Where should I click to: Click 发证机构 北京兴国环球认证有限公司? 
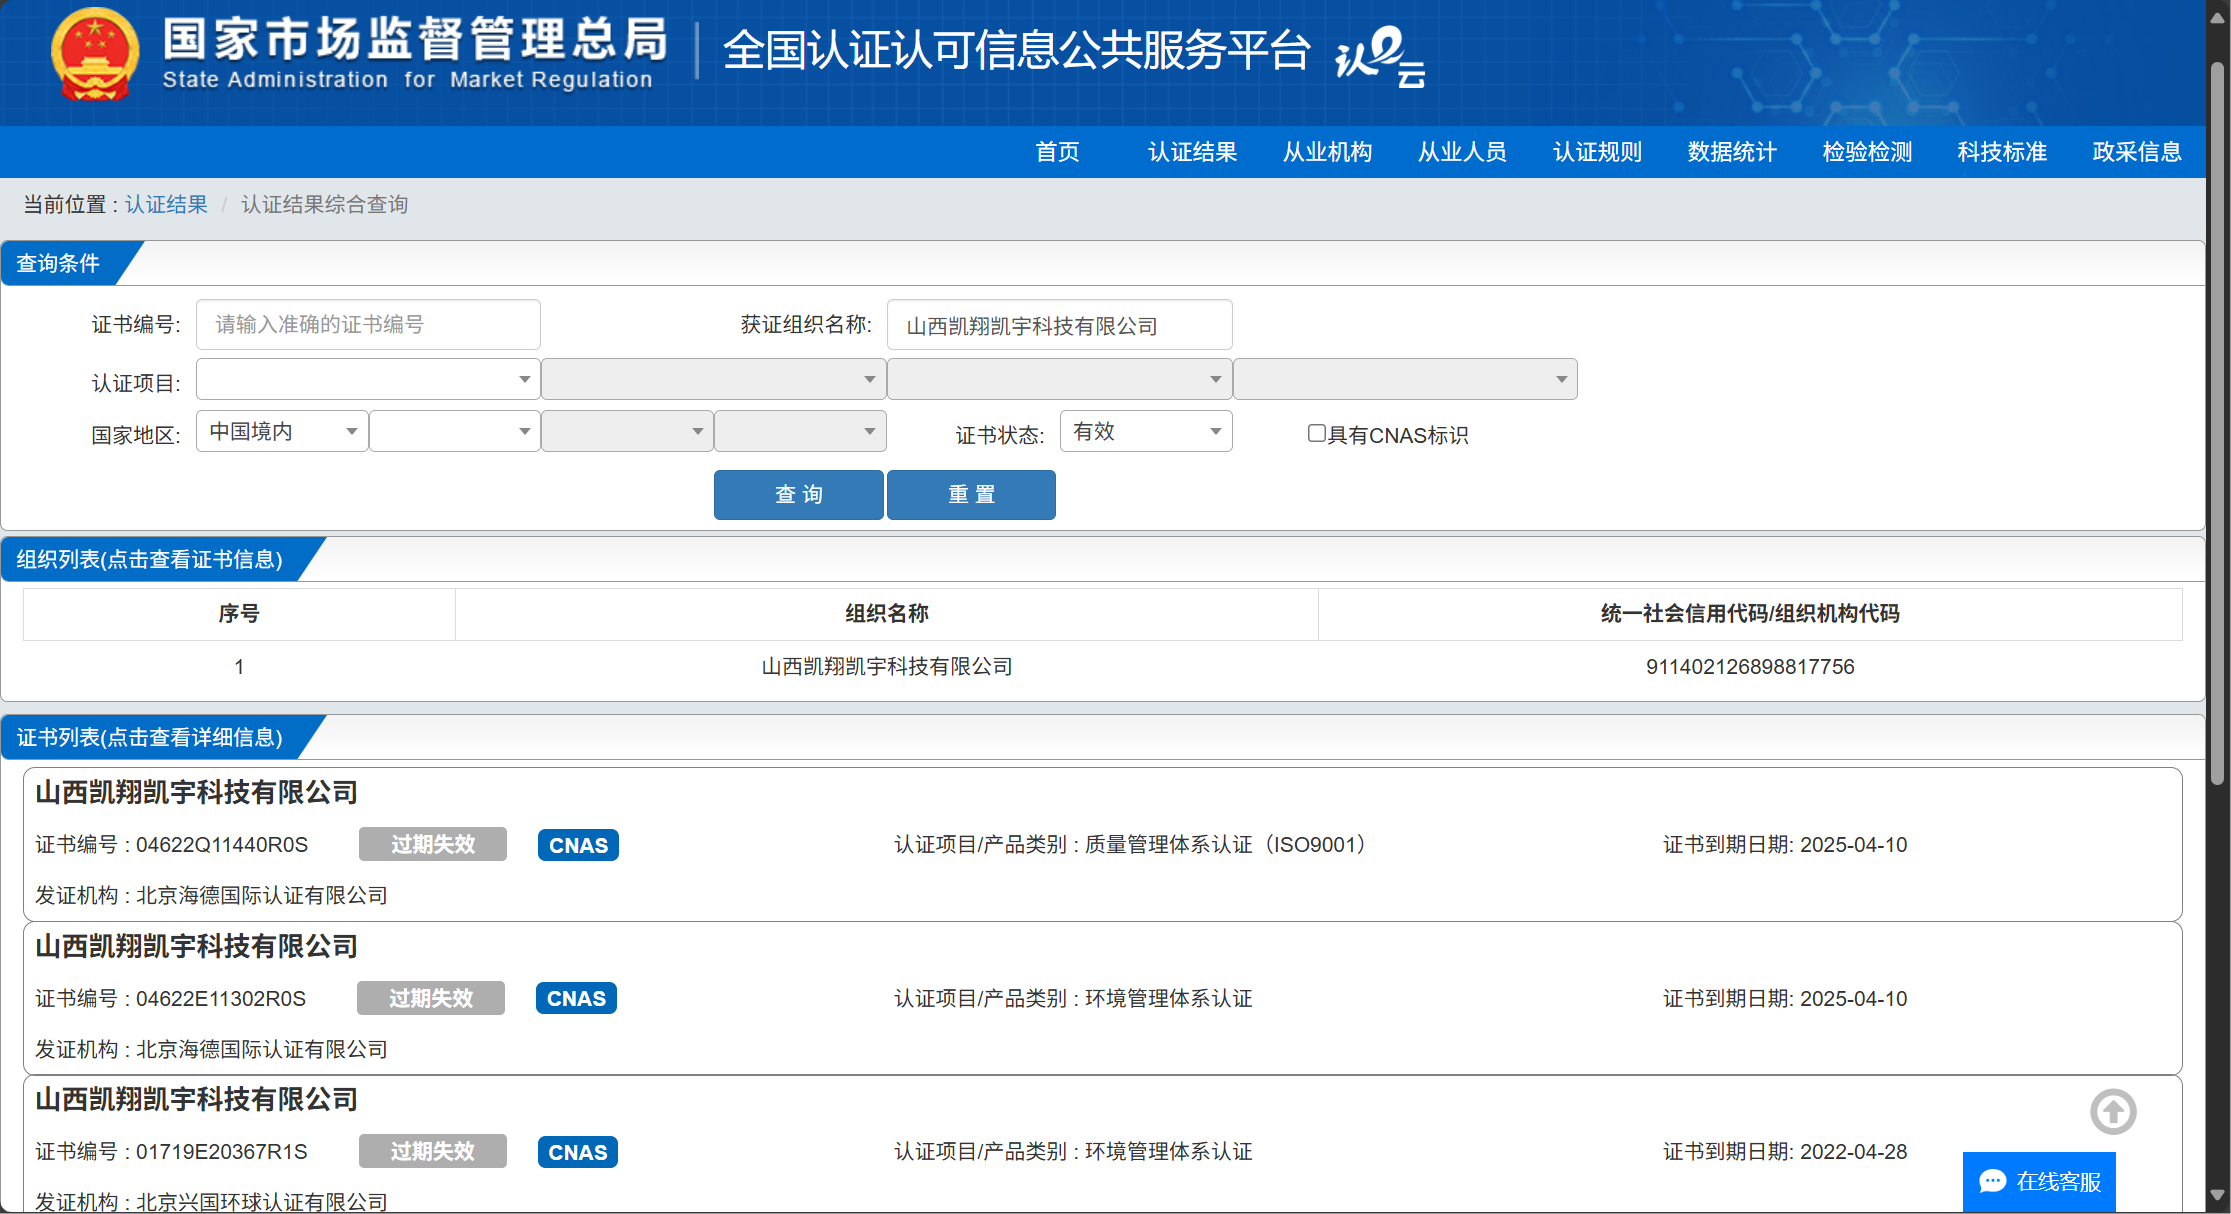[x=211, y=1202]
